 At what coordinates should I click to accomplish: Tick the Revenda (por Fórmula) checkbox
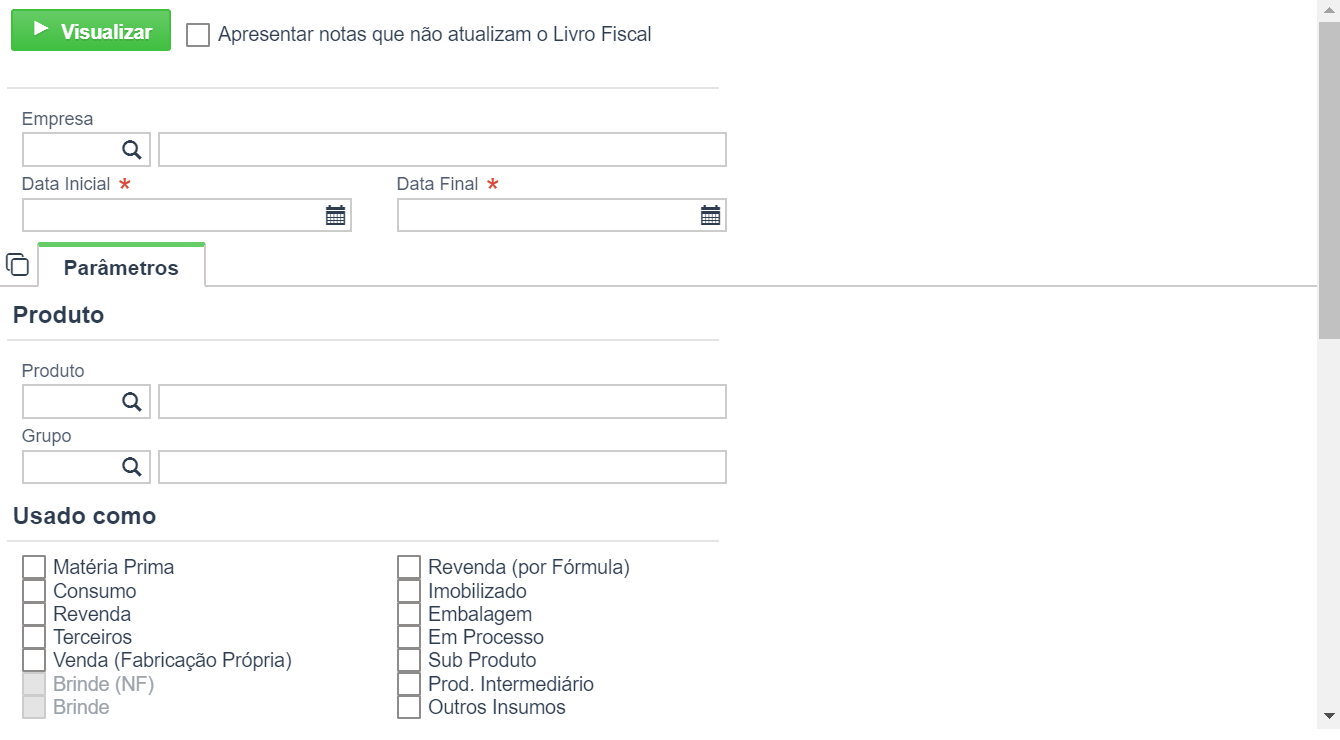pyautogui.click(x=409, y=567)
